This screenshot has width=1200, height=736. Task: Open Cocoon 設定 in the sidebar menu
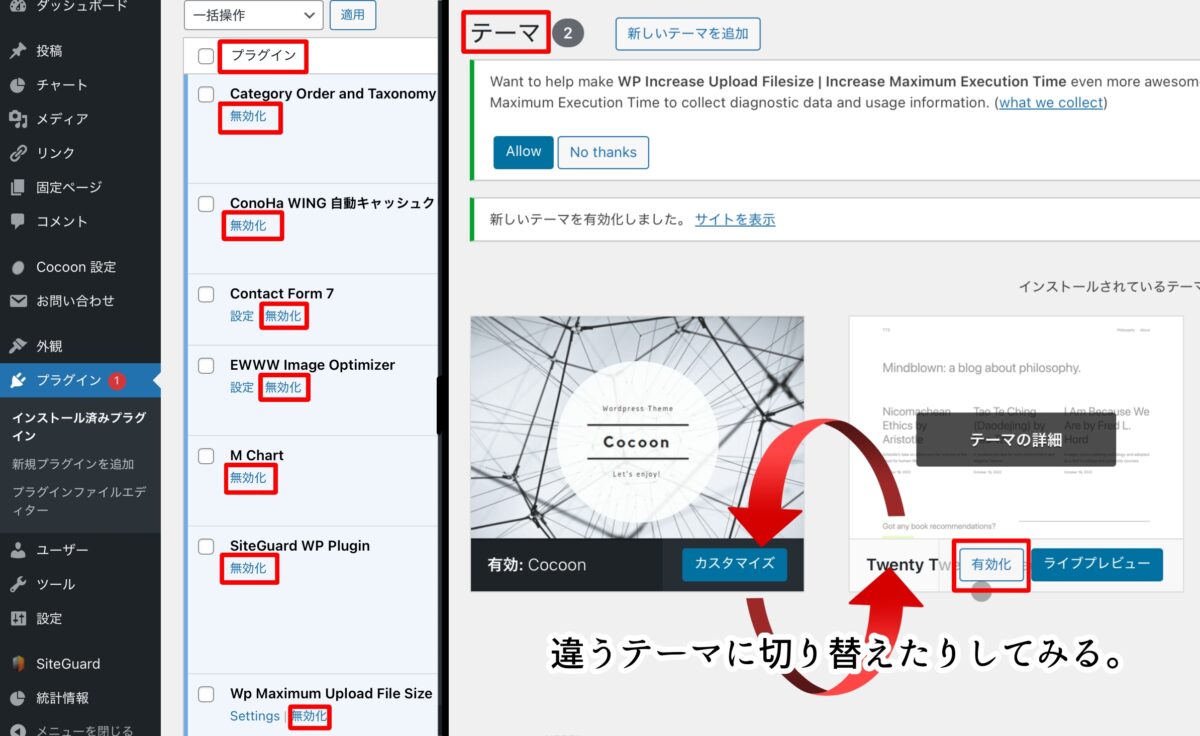click(76, 267)
